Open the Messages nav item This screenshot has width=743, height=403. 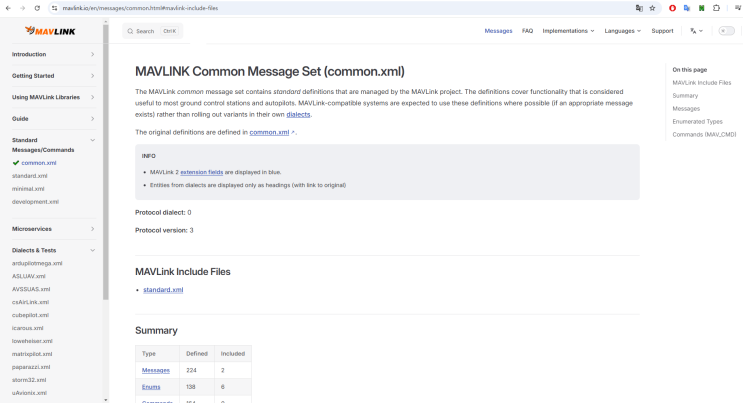498,31
